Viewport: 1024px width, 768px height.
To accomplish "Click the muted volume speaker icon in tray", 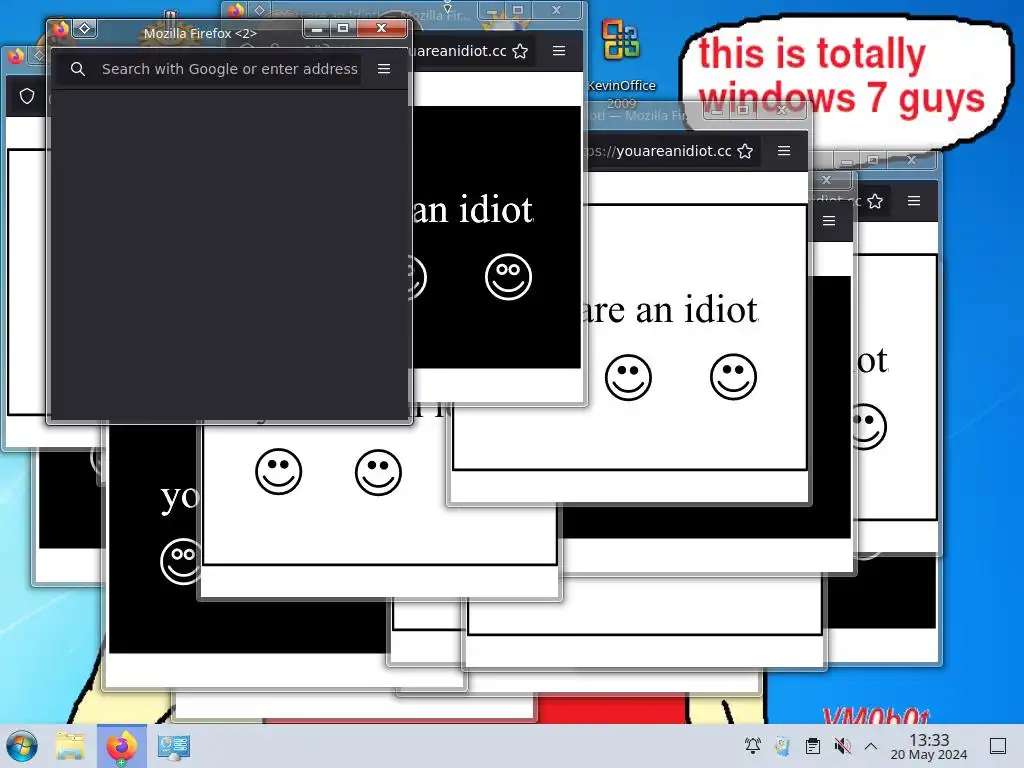I will [842, 746].
